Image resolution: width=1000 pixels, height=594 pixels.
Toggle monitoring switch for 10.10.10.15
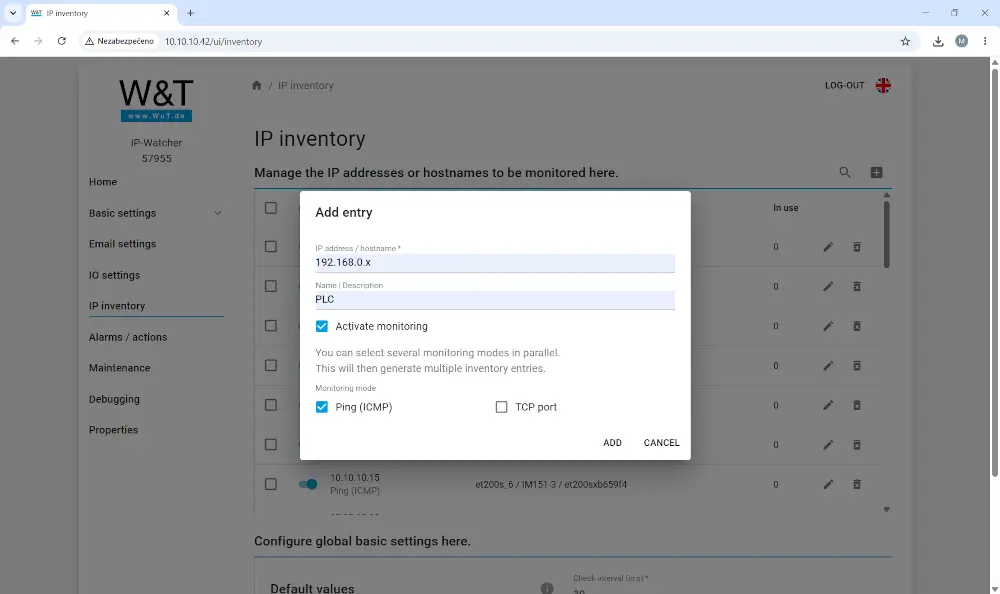(x=308, y=484)
